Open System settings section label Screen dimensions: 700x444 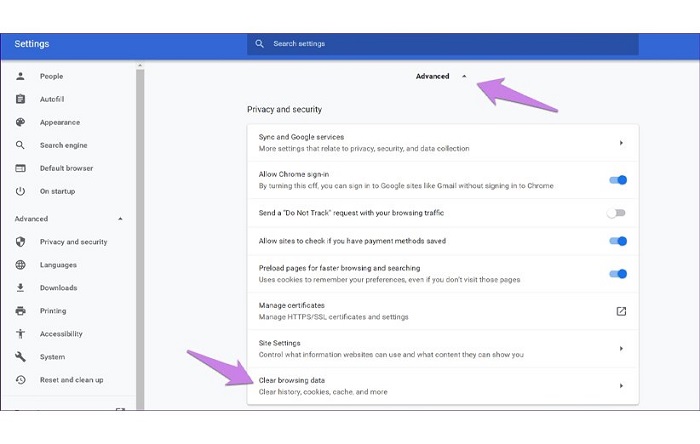tap(52, 357)
